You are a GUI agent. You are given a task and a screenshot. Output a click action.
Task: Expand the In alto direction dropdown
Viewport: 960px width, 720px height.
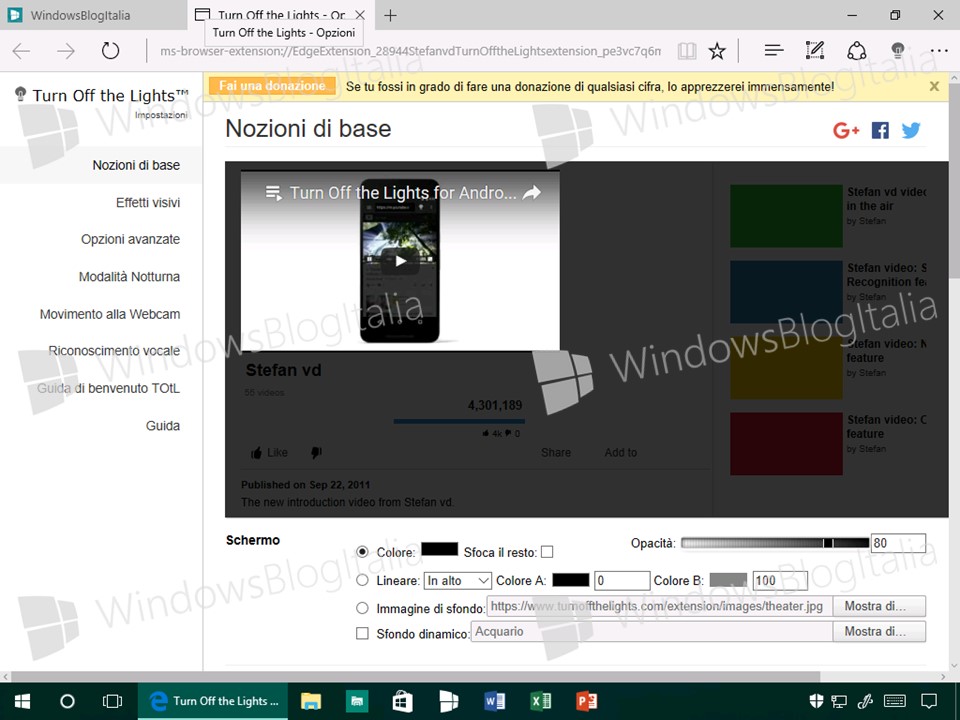pos(458,580)
